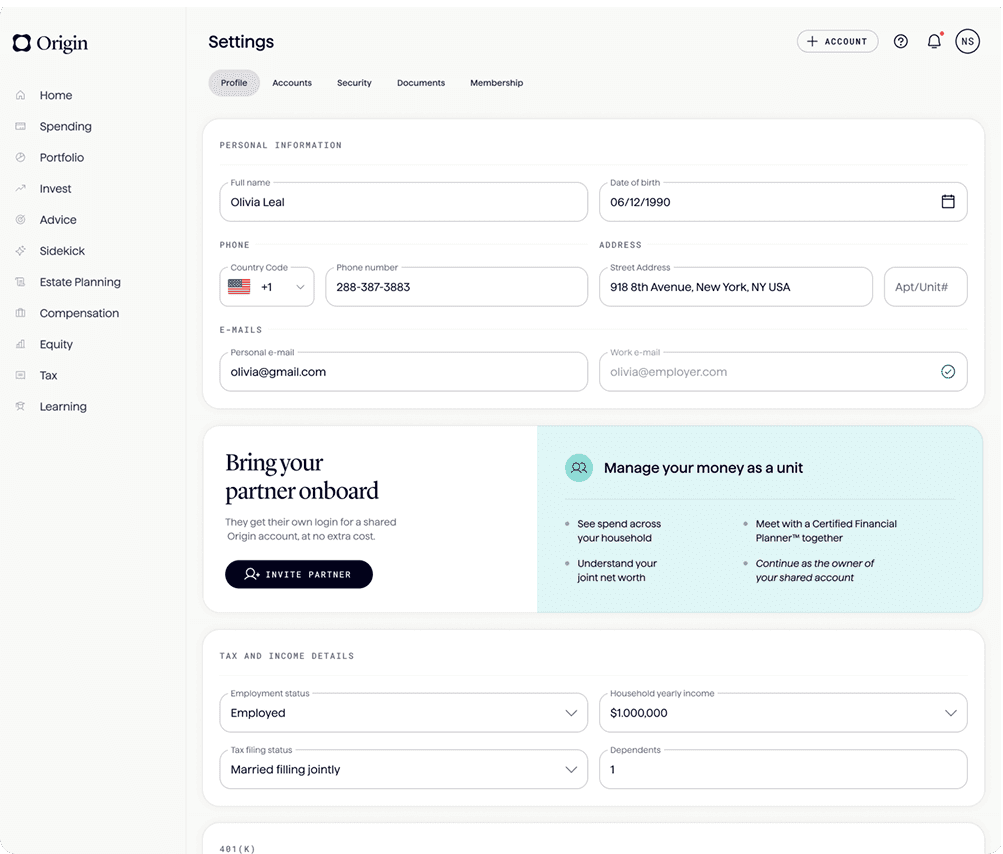Open the Tax filing status dropdown
This screenshot has width=1003, height=854.
click(x=404, y=769)
